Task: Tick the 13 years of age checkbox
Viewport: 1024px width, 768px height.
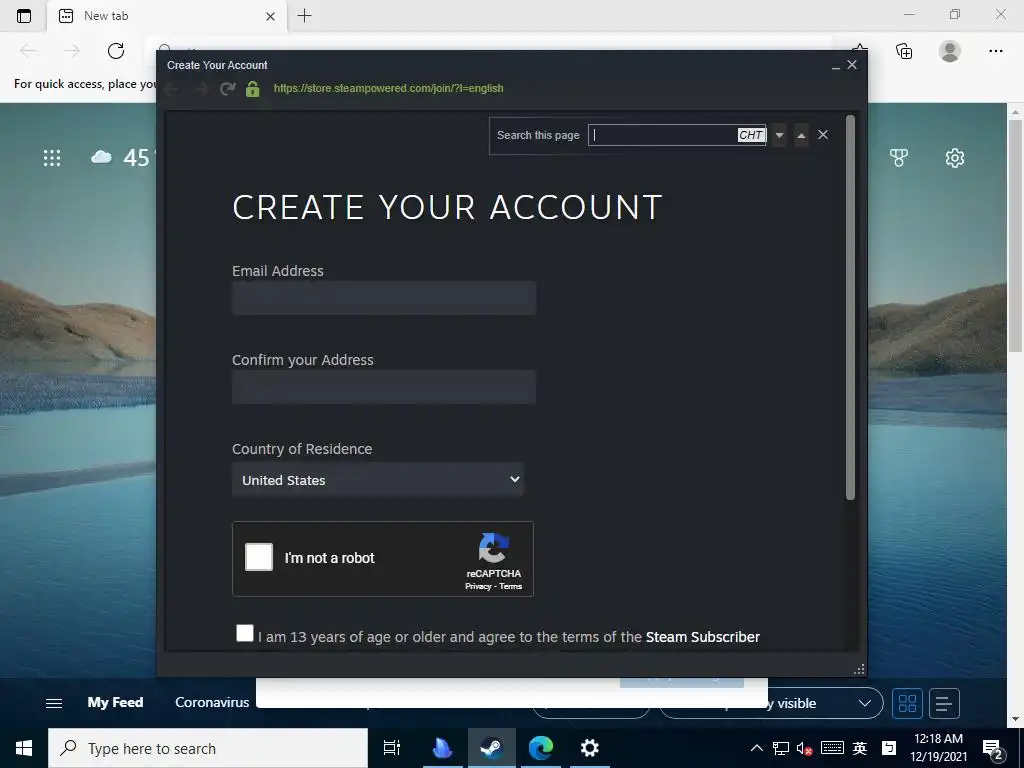Action: point(245,633)
